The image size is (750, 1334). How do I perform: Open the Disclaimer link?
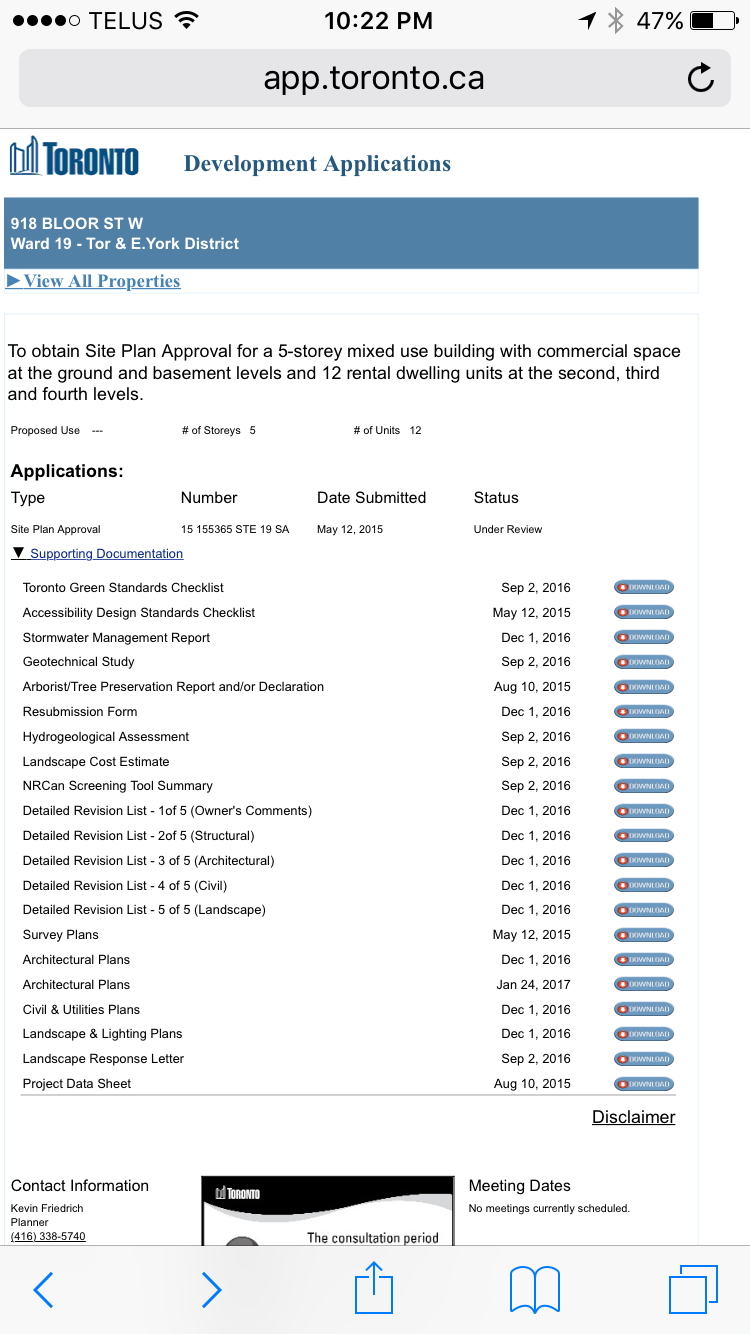633,1117
